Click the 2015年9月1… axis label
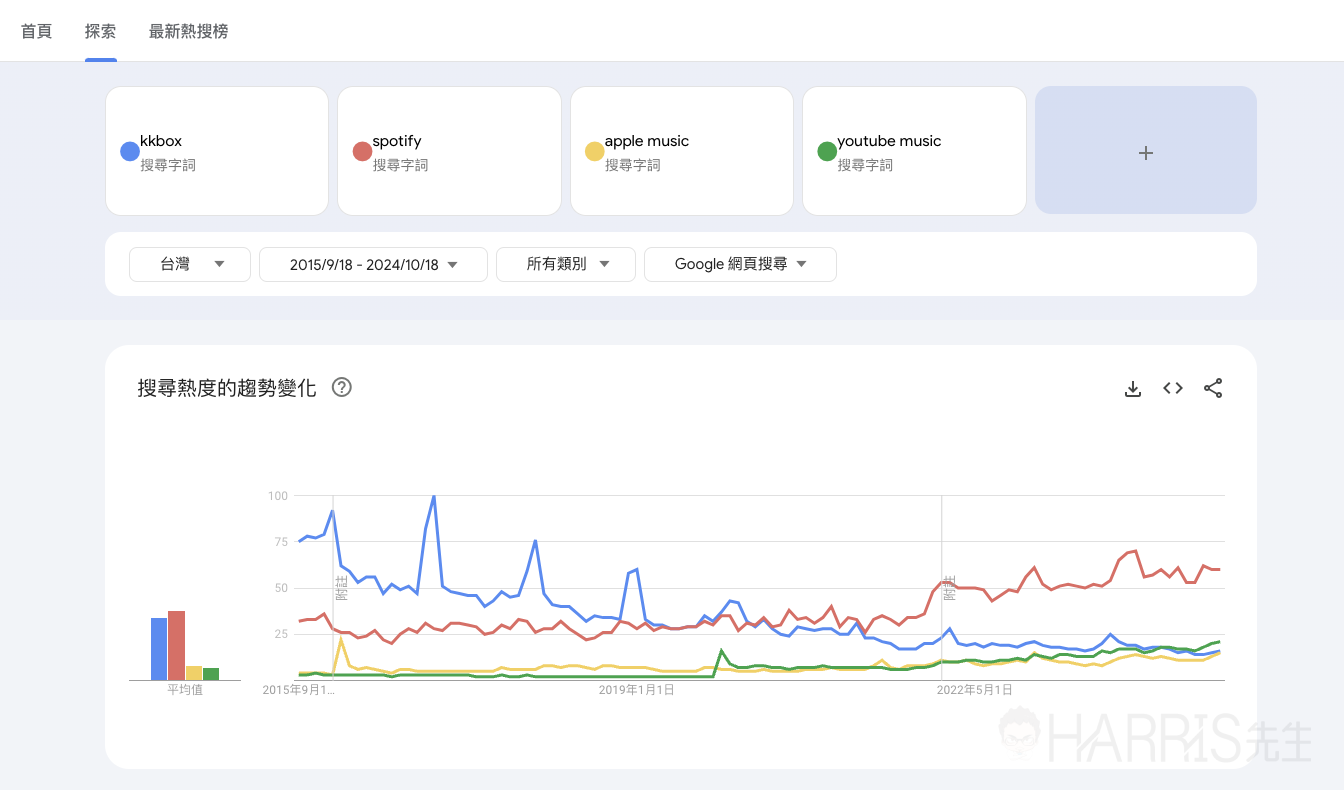Viewport: 1344px width, 790px height. [300, 690]
